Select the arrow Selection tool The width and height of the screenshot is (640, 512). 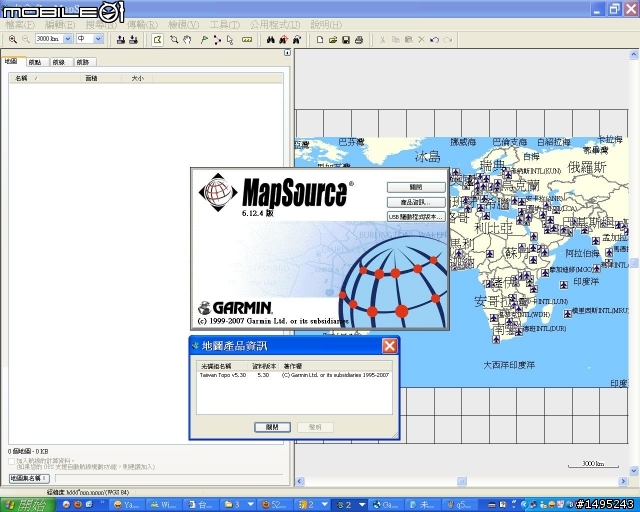click(x=230, y=39)
